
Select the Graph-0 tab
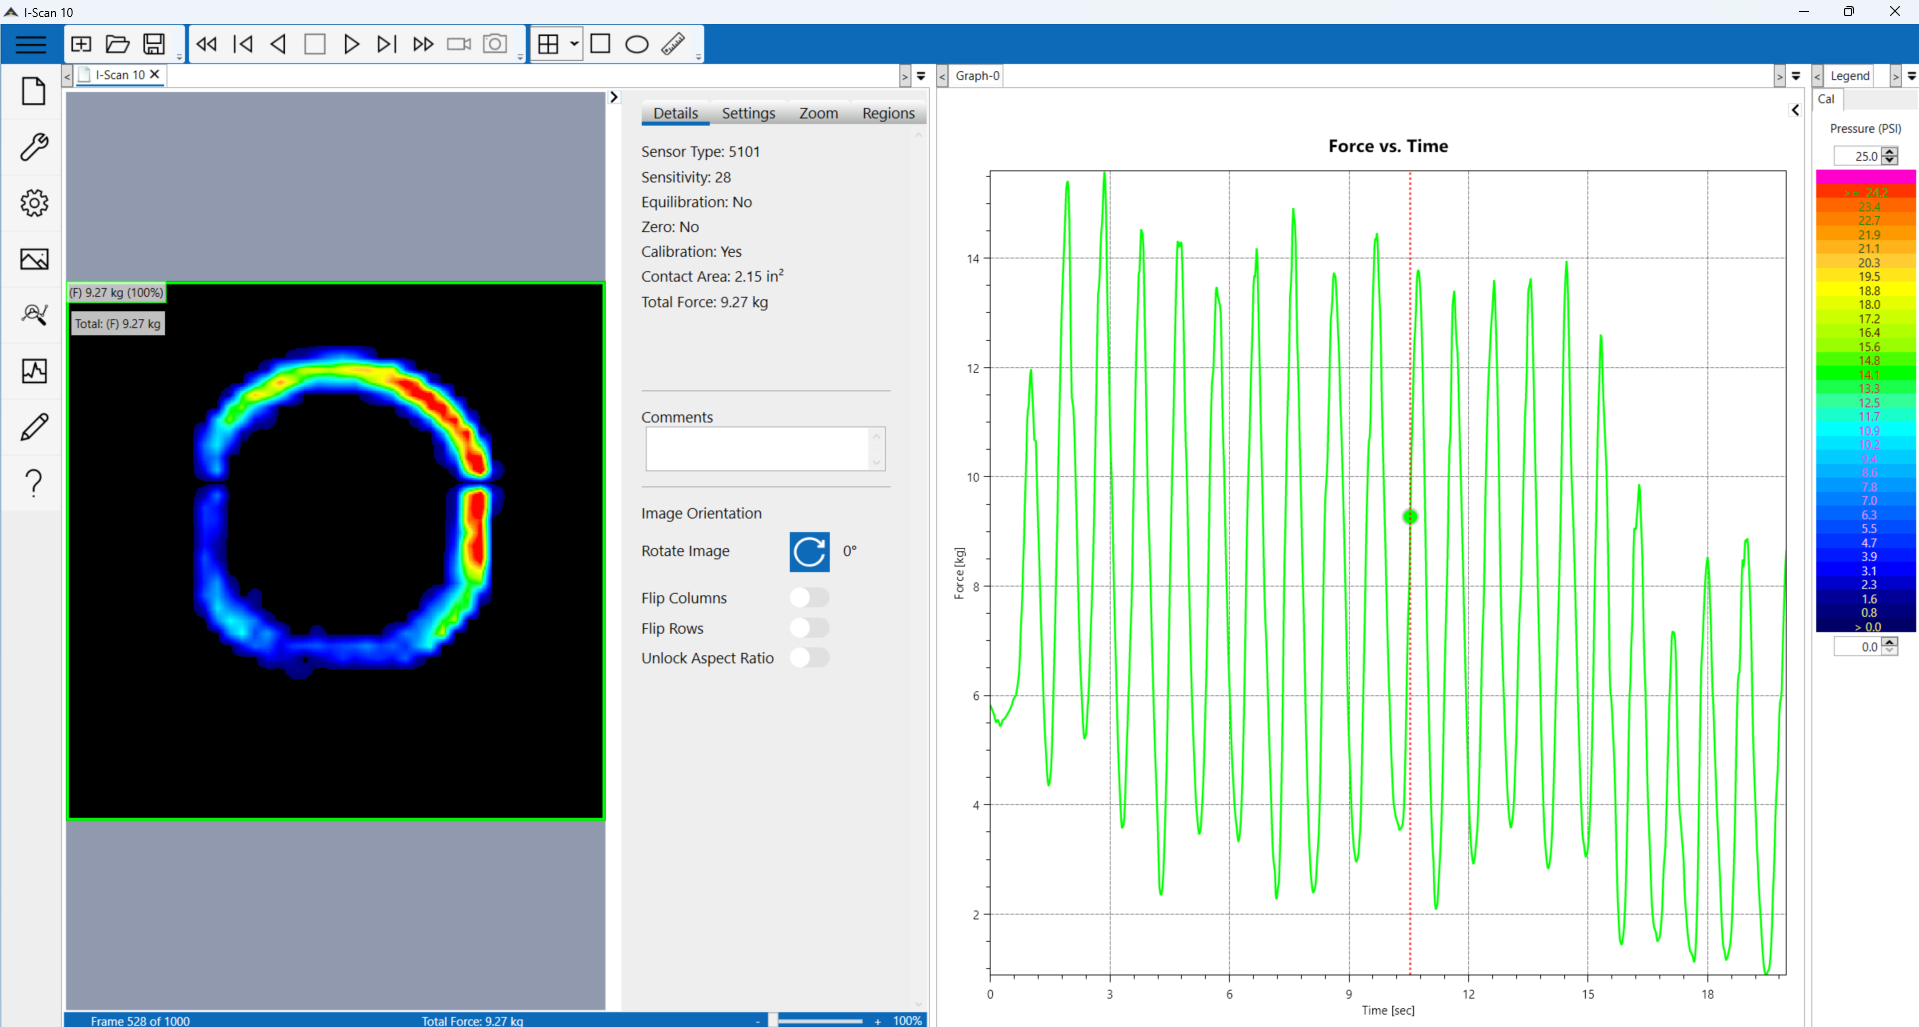point(977,76)
